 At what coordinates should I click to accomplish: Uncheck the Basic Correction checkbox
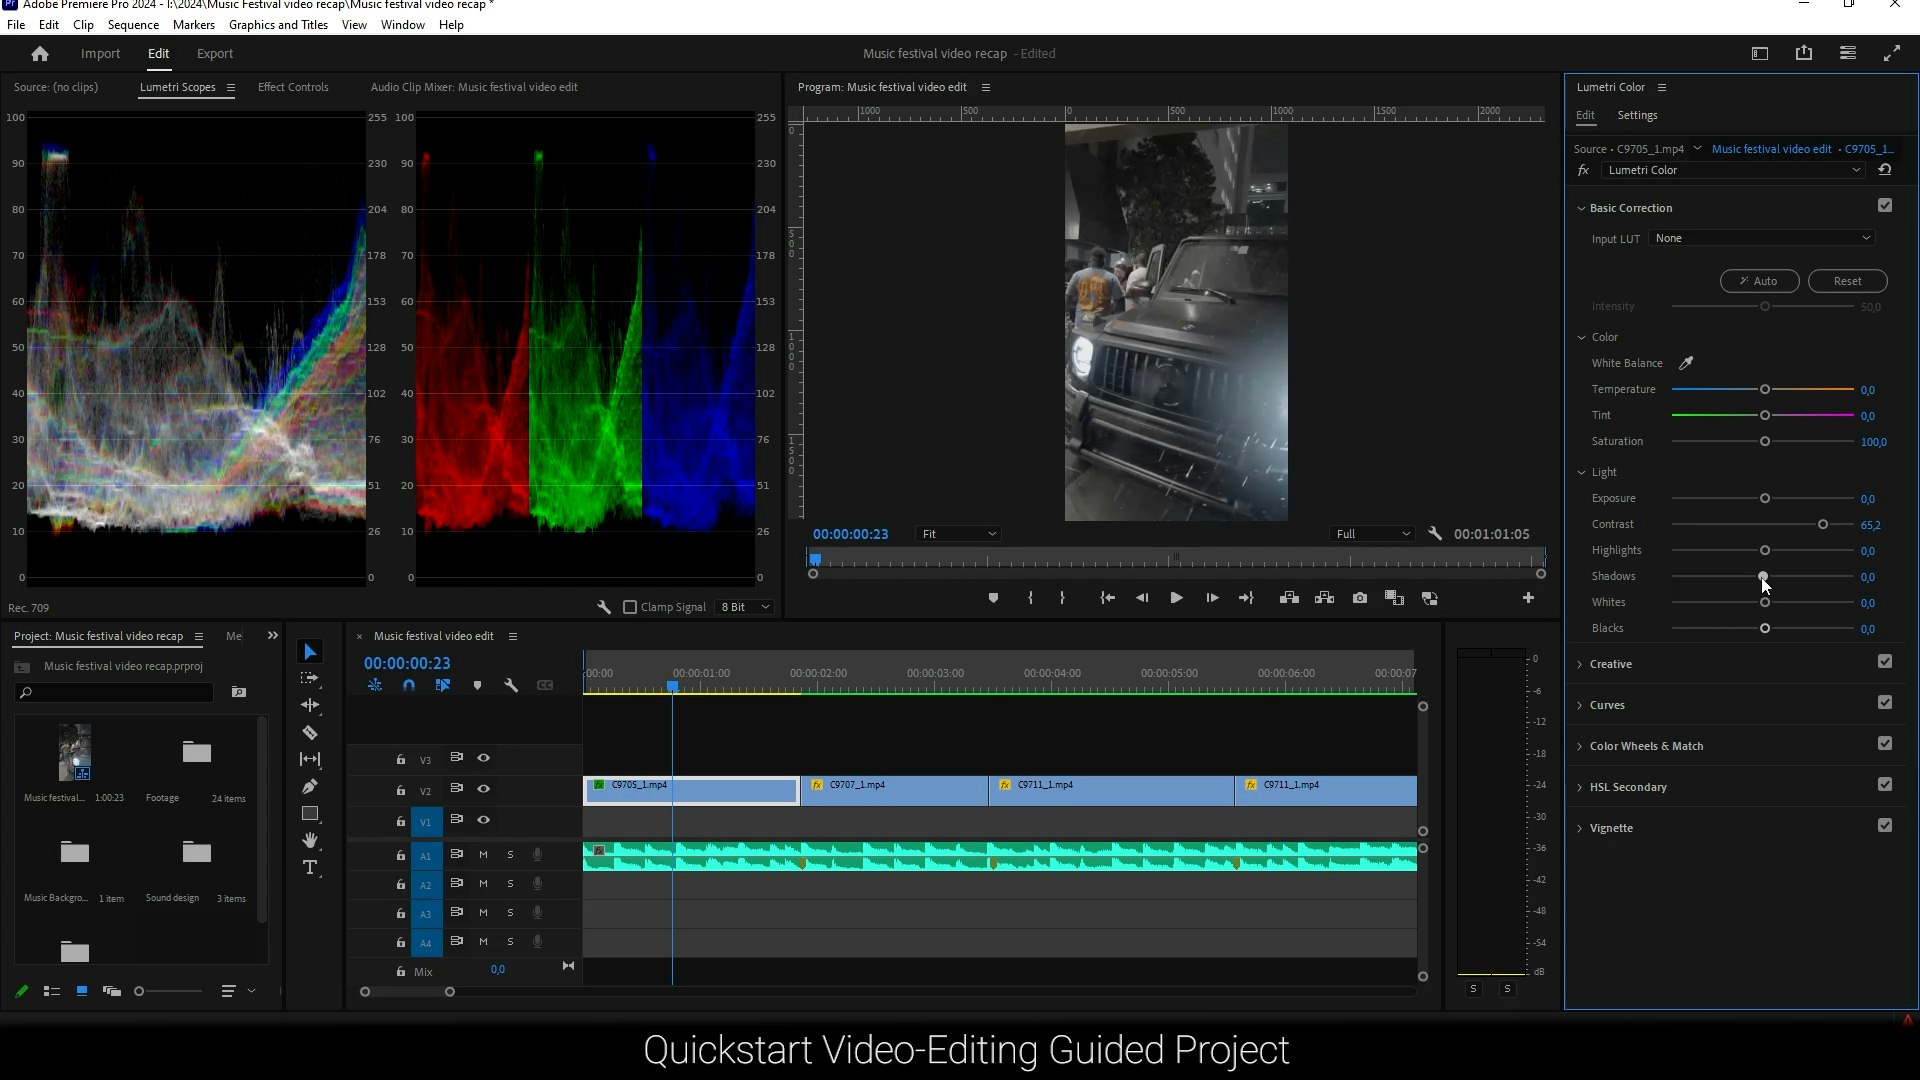tap(1885, 206)
